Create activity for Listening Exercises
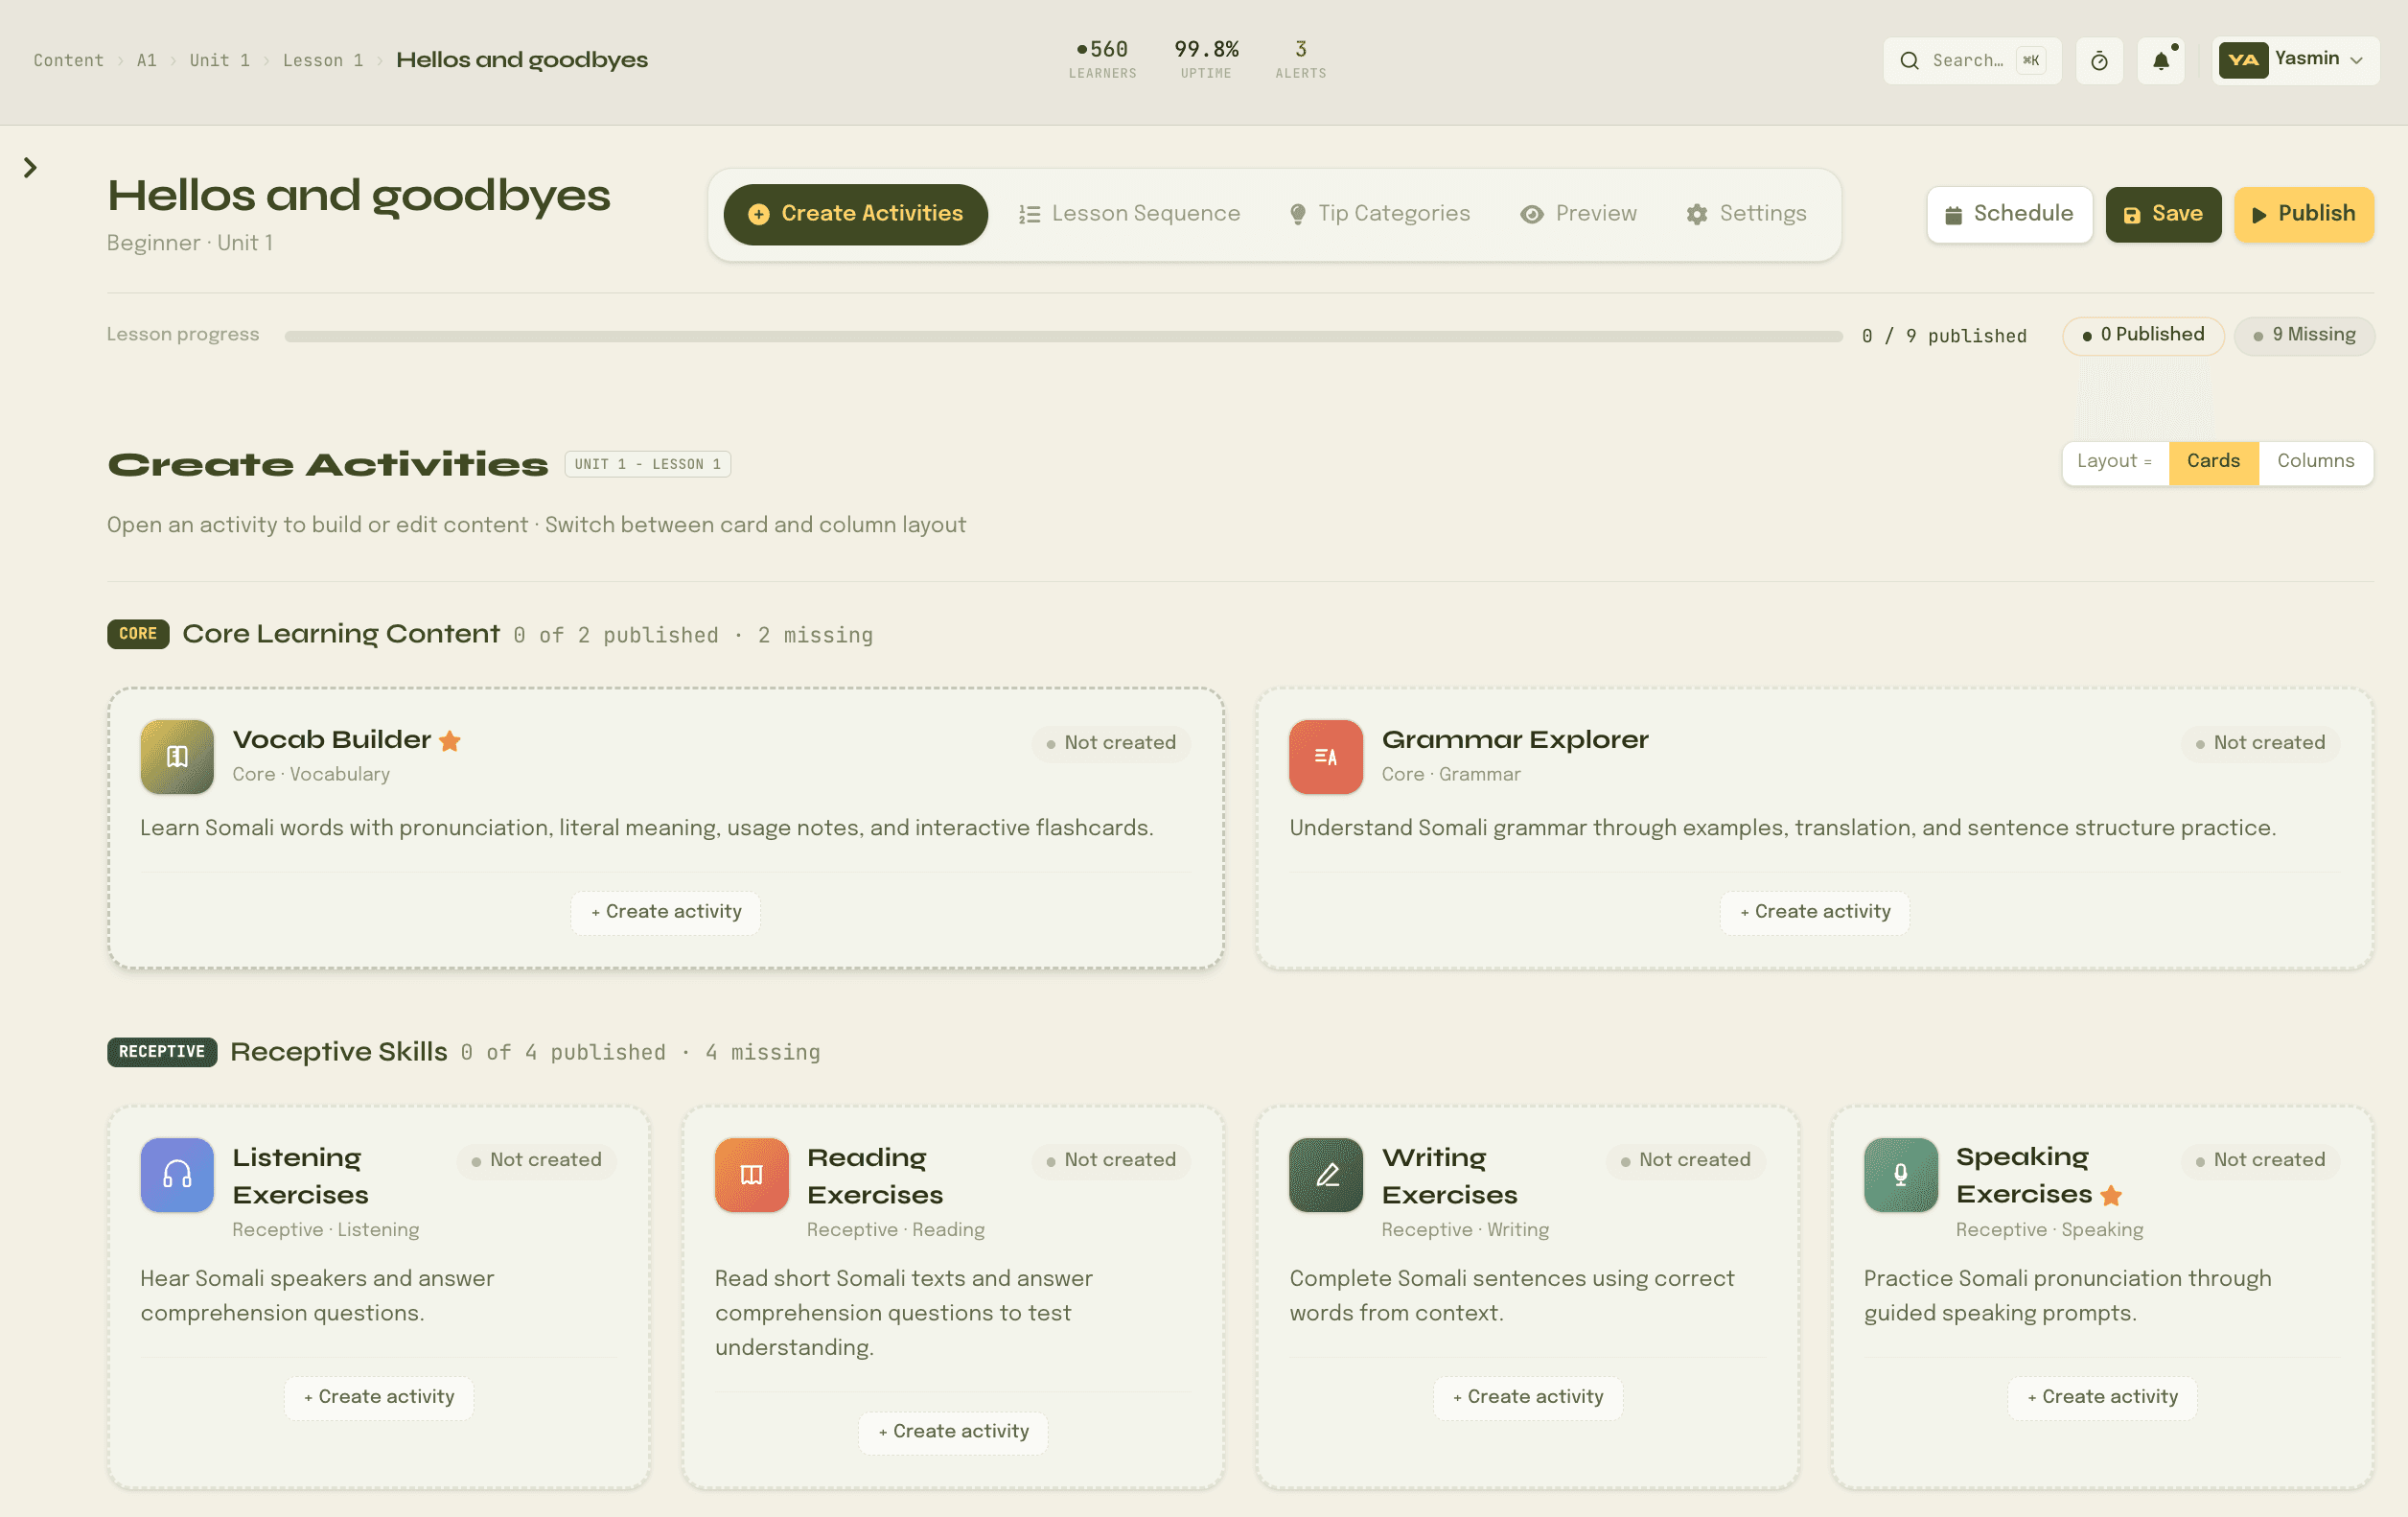Screen dimensions: 2408x1517 (379, 1397)
